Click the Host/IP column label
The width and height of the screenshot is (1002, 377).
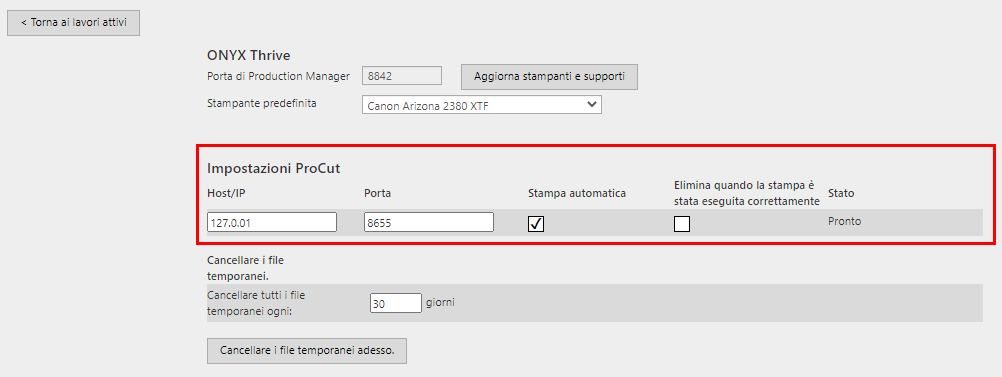[x=224, y=192]
